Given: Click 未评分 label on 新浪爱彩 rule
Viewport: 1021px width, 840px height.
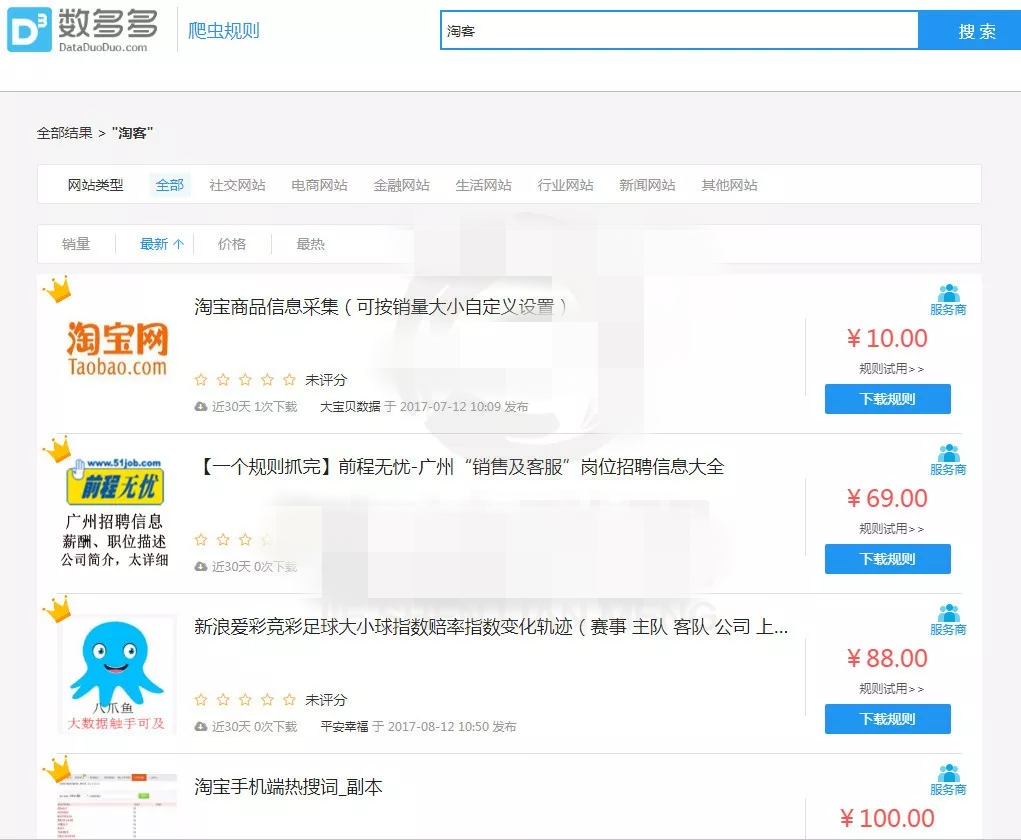Looking at the screenshot, I should (326, 700).
